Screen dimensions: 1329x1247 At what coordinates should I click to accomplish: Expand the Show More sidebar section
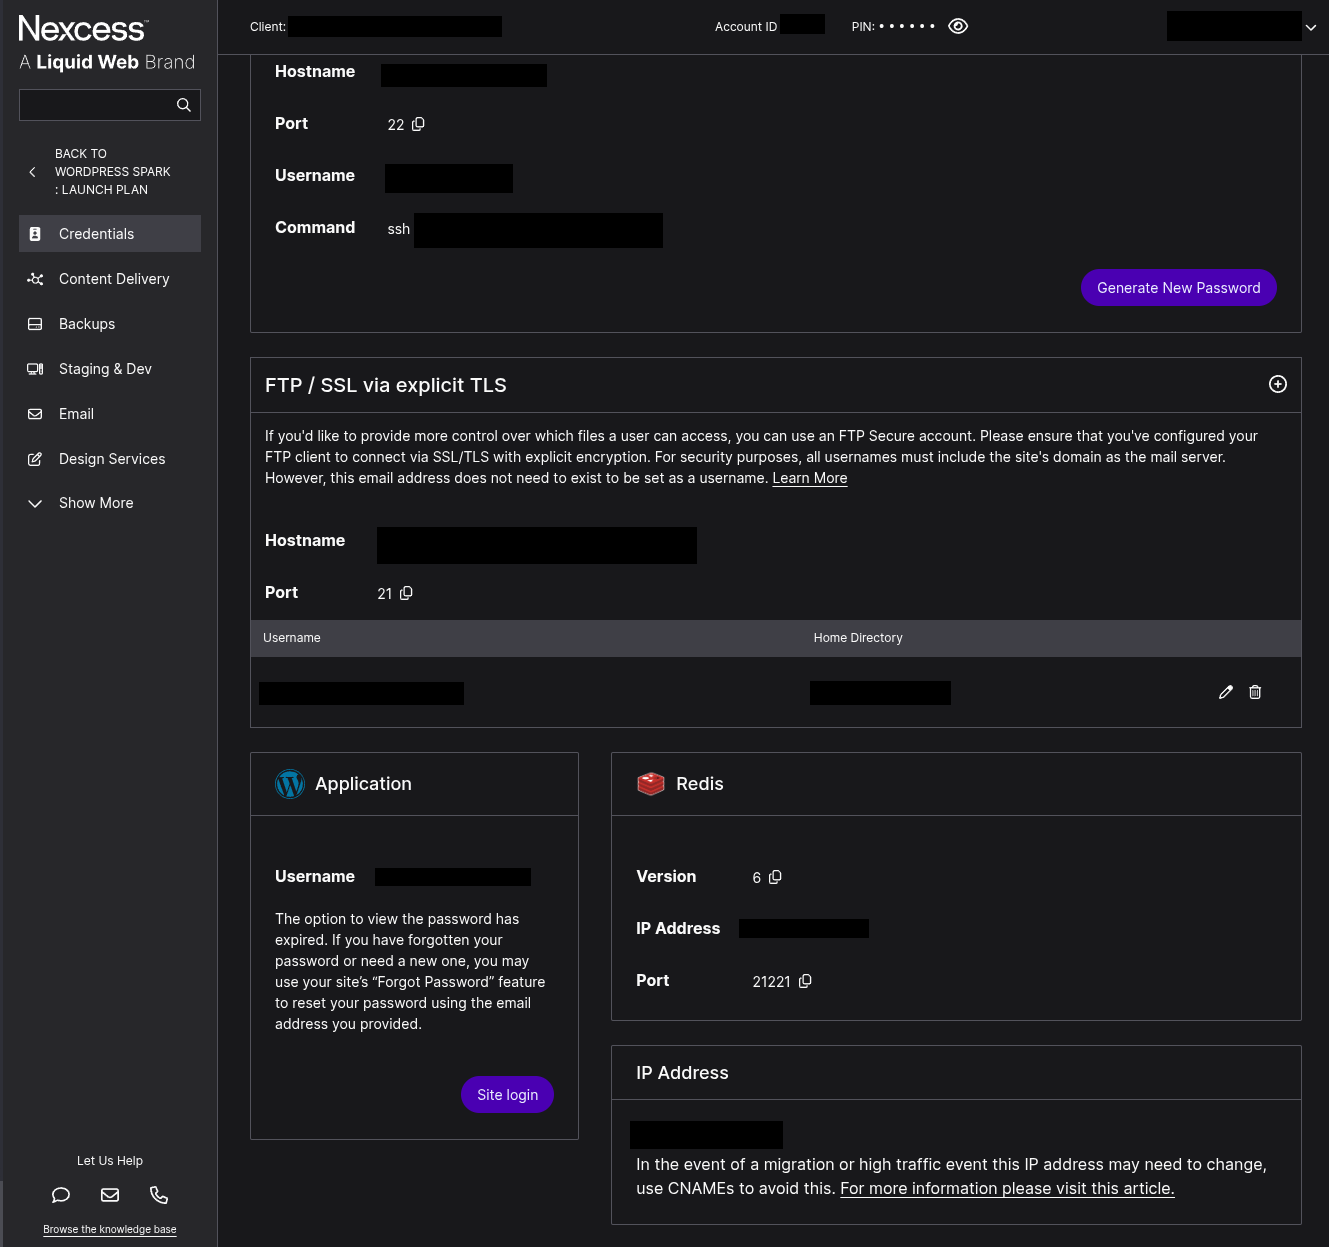click(95, 503)
